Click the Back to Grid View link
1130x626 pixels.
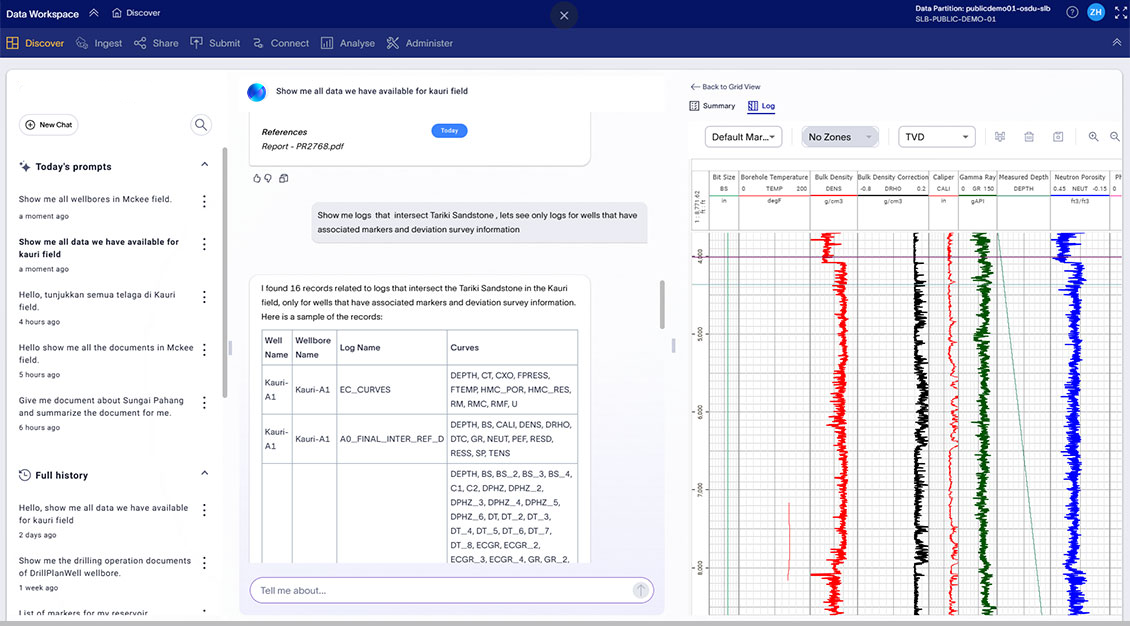(x=727, y=86)
